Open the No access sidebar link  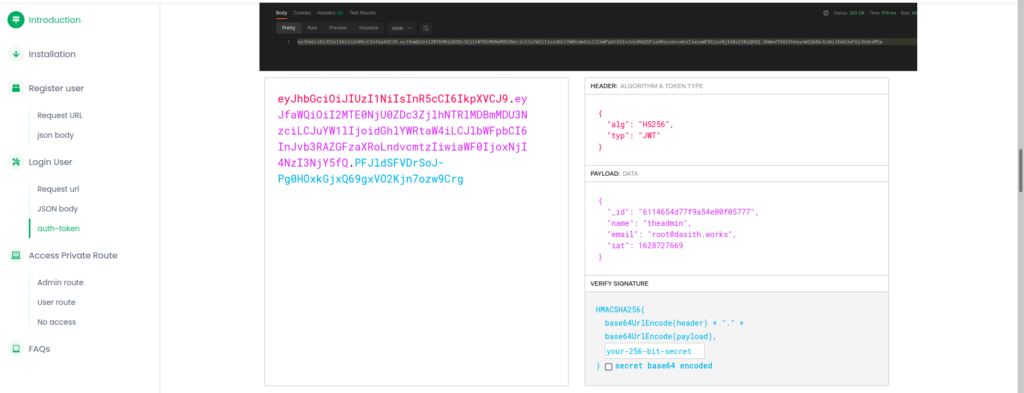point(57,322)
